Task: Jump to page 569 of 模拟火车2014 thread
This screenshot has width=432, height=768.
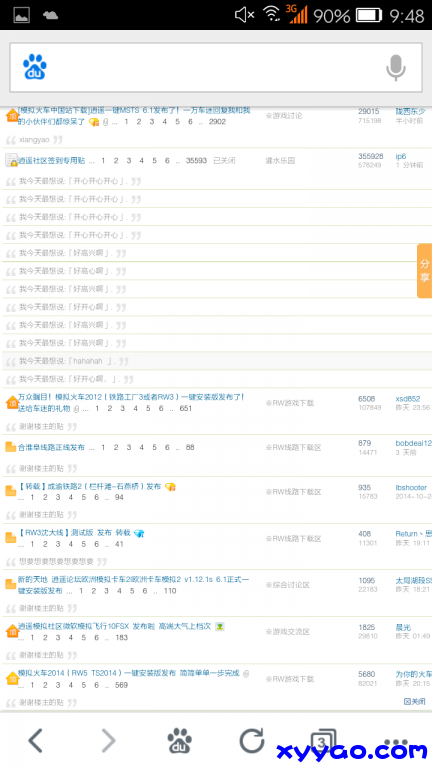Action: pos(121,685)
